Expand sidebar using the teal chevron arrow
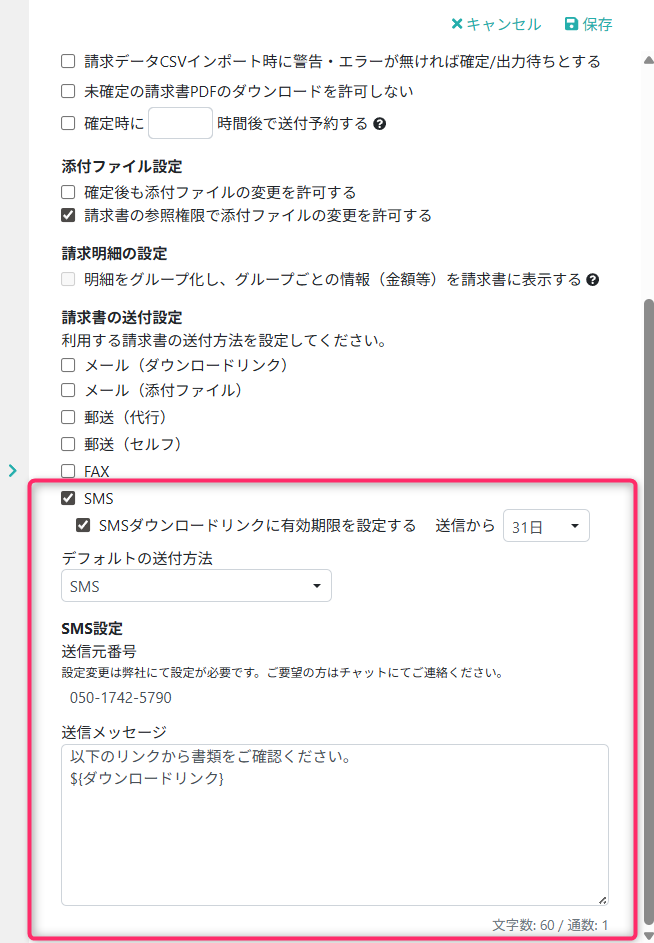This screenshot has height=943, width=654. point(13,470)
